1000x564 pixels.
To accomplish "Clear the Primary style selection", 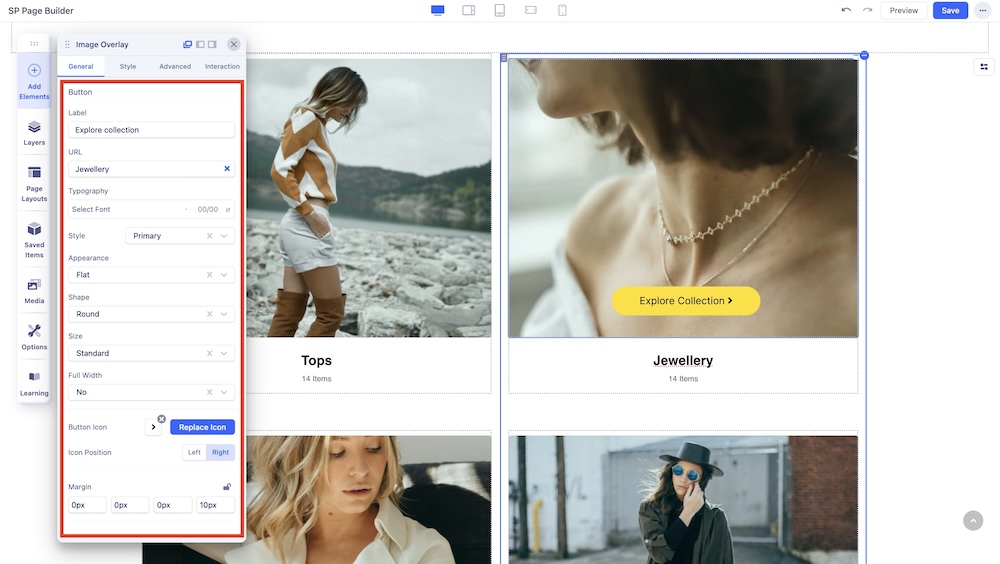I will (x=209, y=236).
